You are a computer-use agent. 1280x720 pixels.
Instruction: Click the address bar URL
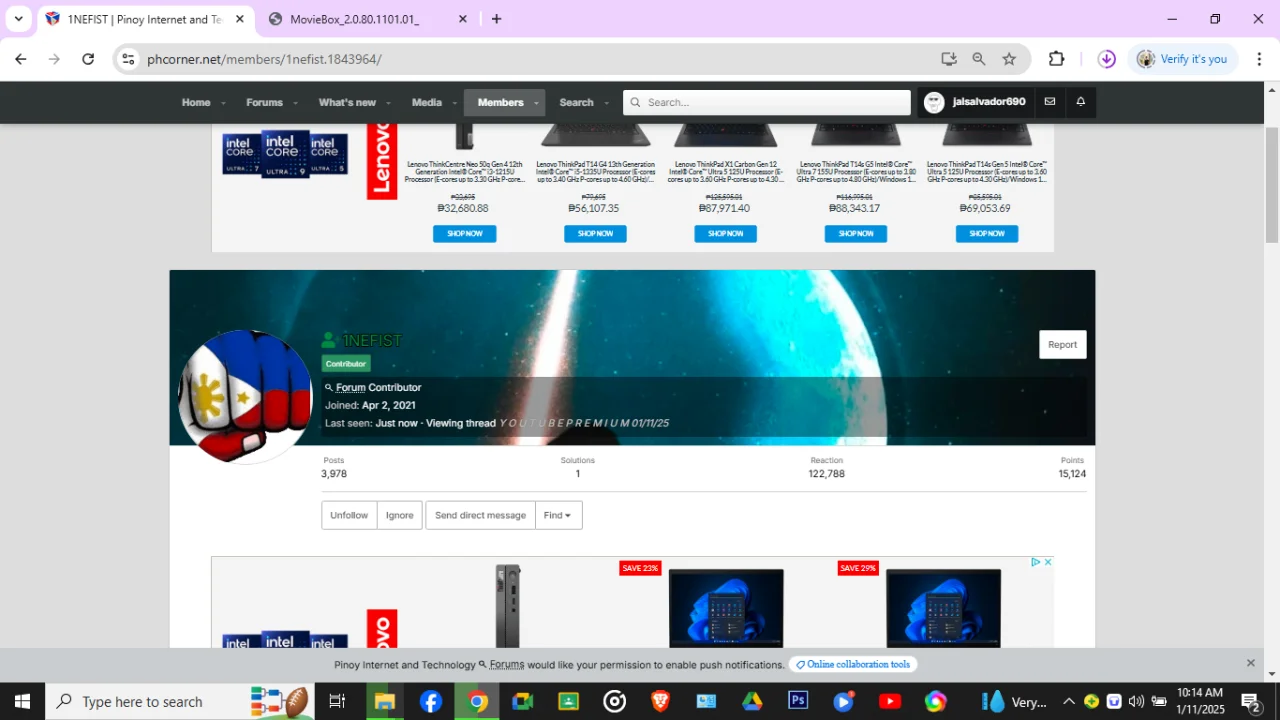click(264, 59)
